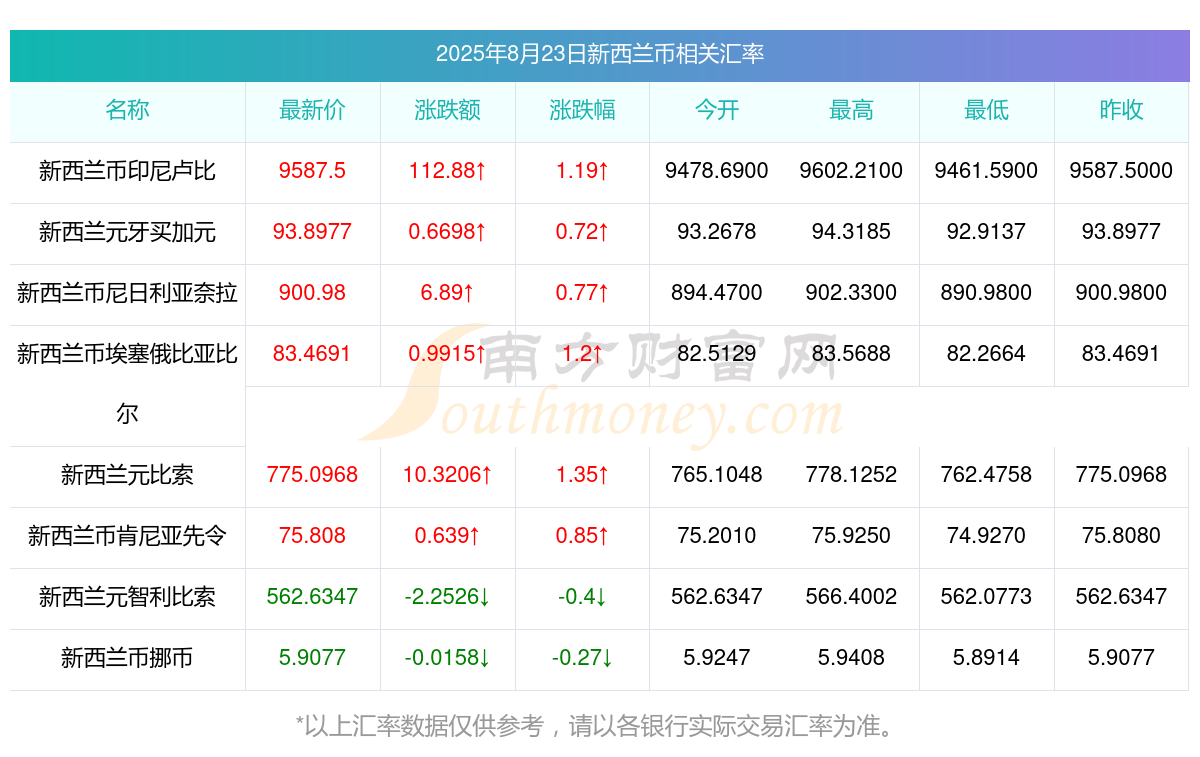Click row name 新西兰币印尼卢比
Screen dimensions: 1200x757
click(x=127, y=171)
